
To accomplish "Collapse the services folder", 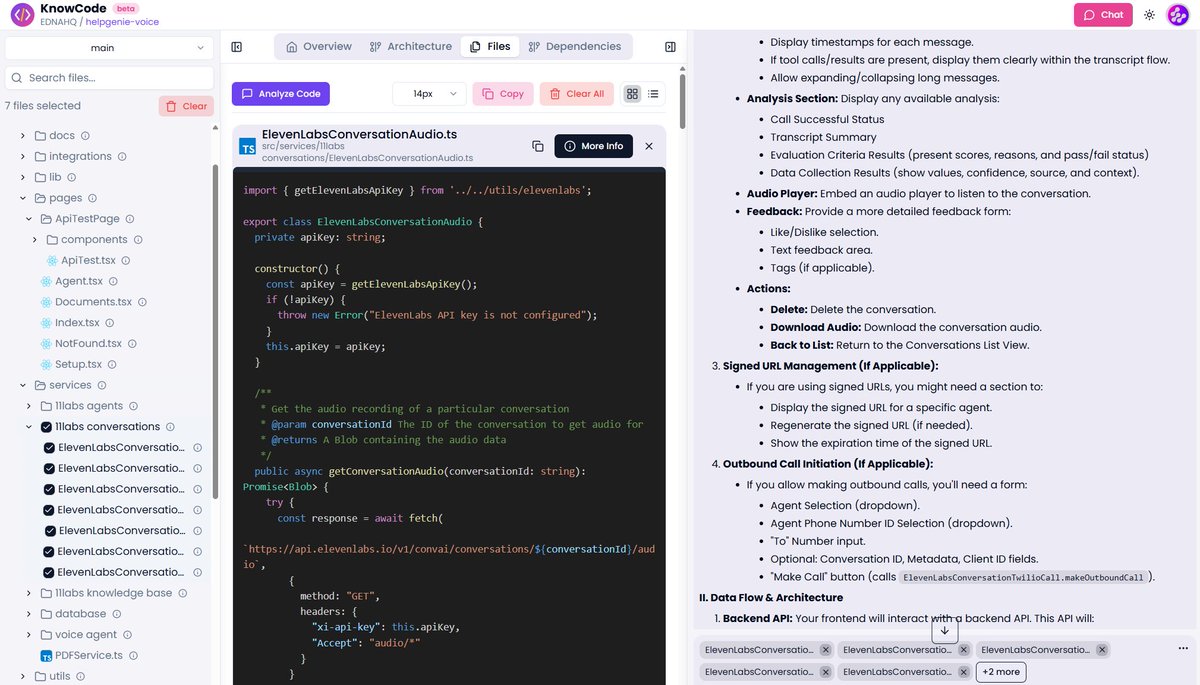I will [x=24, y=385].
